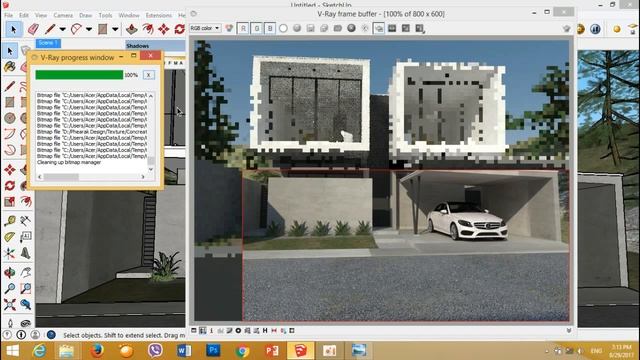Viewport: 640px width, 360px height.
Task: Select the Dimension tool in left toolbar
Action: pos(25,221)
